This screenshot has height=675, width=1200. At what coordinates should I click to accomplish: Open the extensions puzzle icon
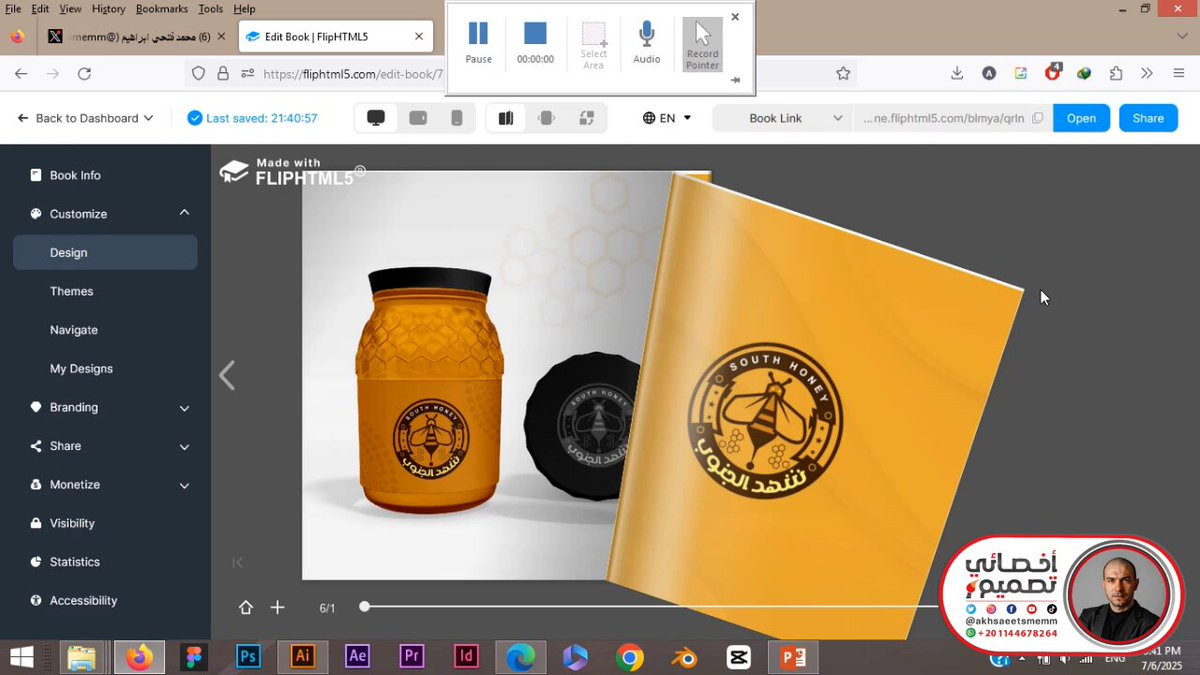tap(1116, 73)
